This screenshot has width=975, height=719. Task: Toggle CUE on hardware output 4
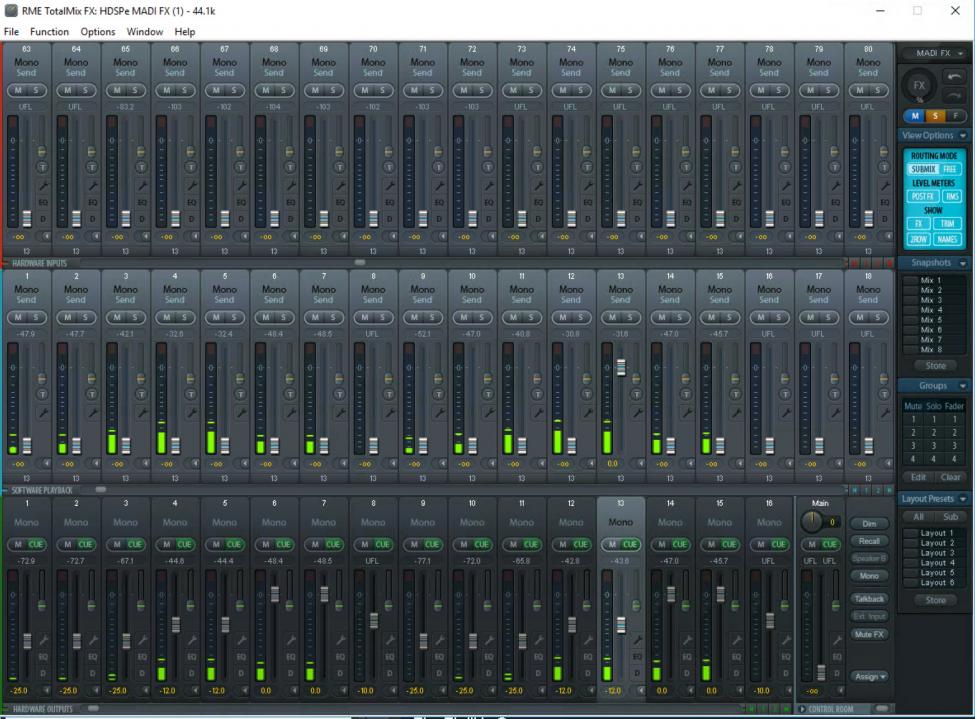coord(184,545)
